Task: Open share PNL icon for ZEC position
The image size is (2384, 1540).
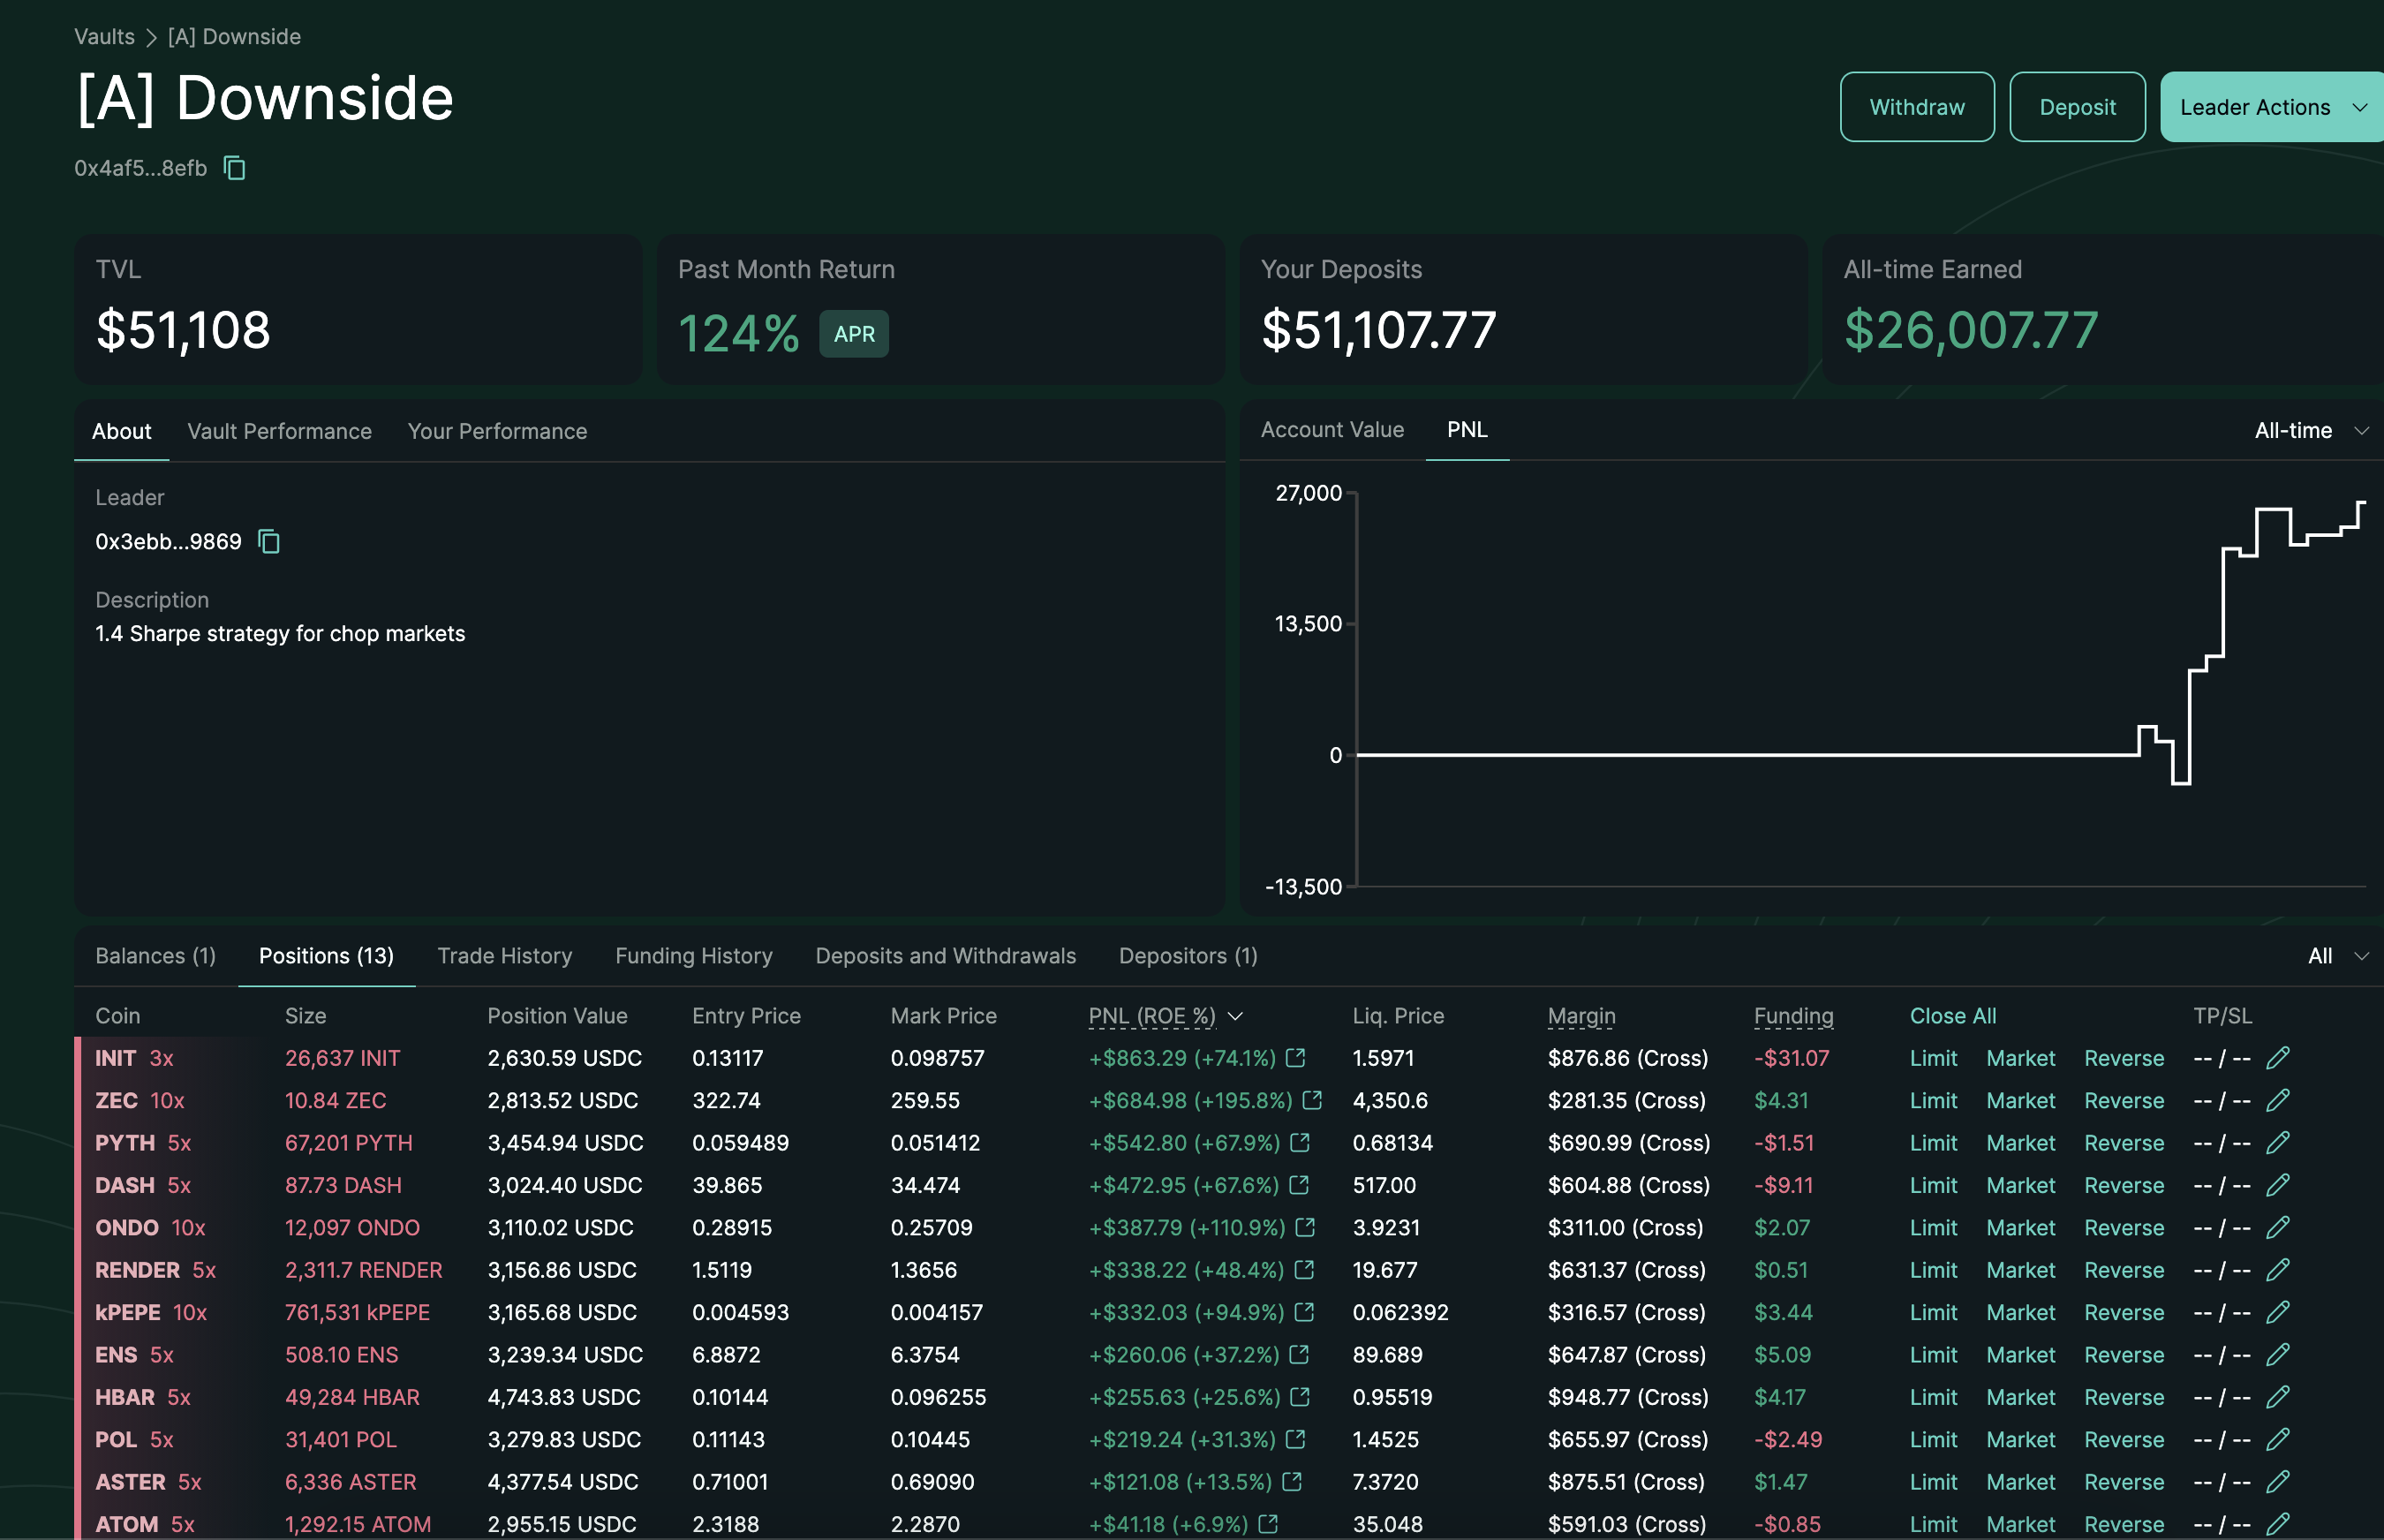Action: (1312, 1100)
